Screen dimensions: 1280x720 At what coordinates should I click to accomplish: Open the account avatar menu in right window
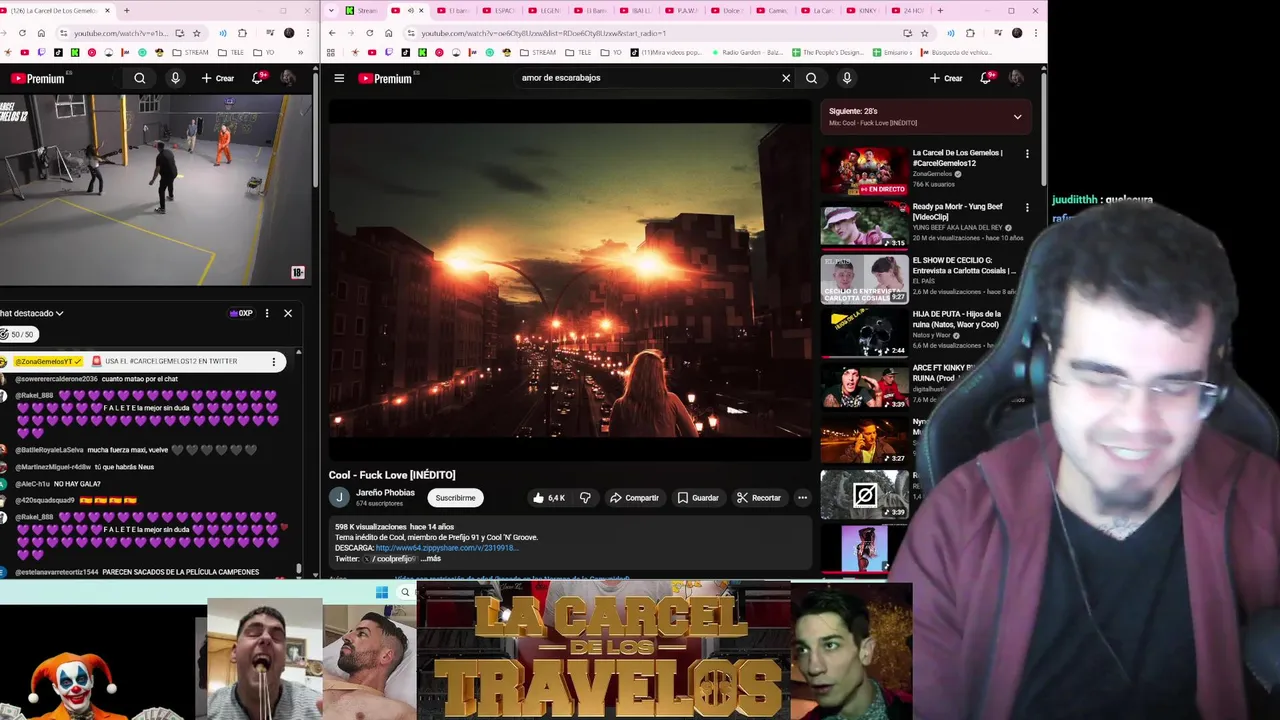[1016, 78]
